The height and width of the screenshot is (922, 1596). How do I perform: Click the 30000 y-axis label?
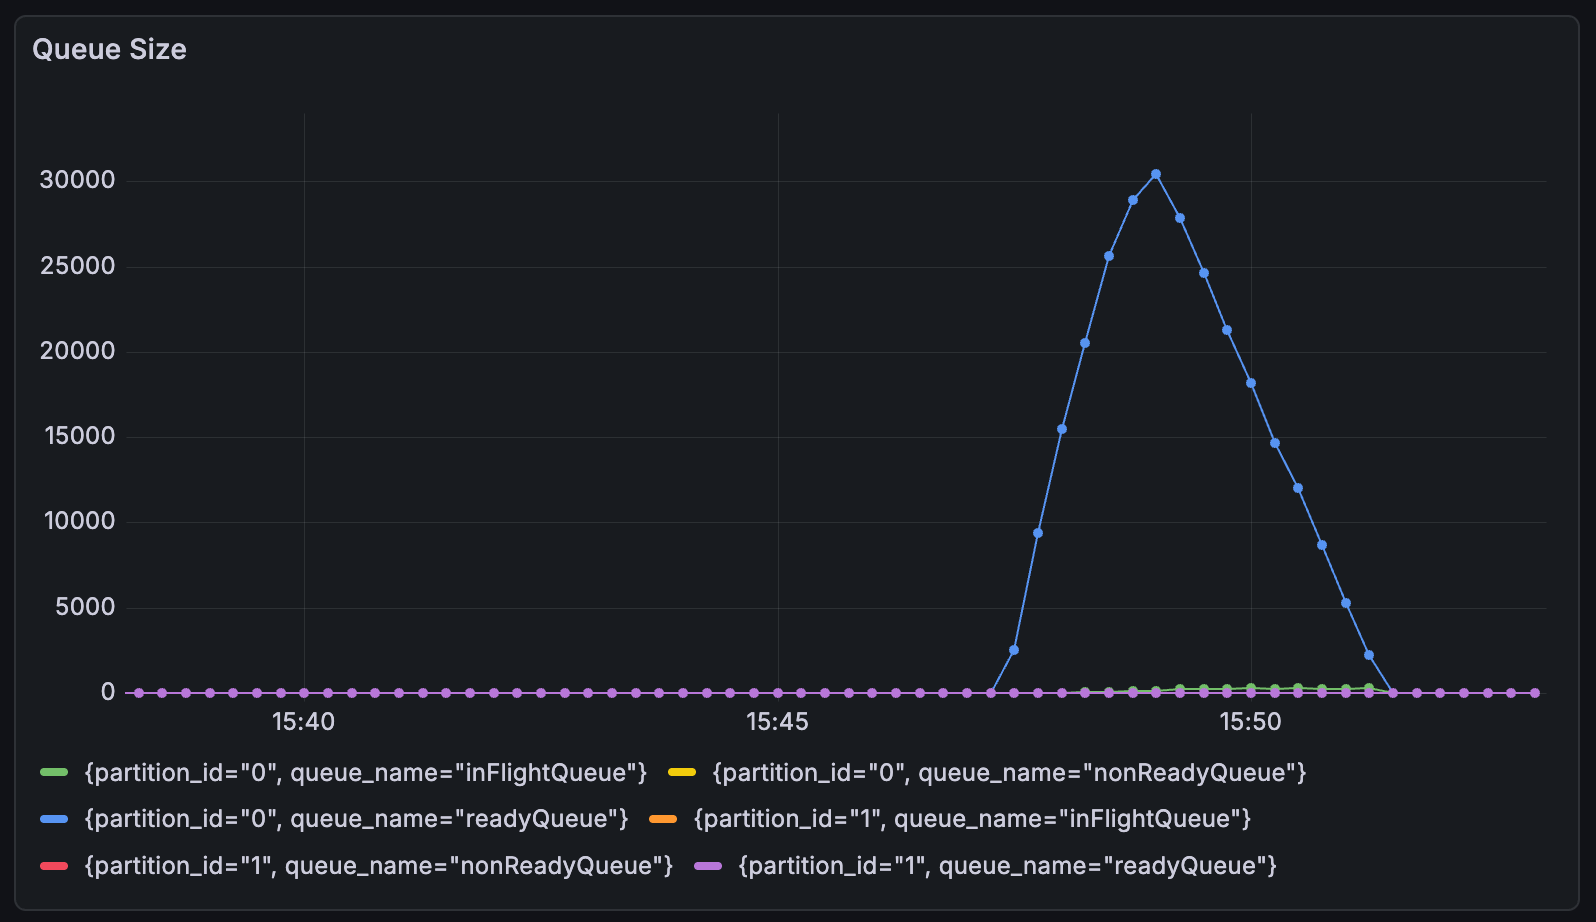tap(77, 180)
